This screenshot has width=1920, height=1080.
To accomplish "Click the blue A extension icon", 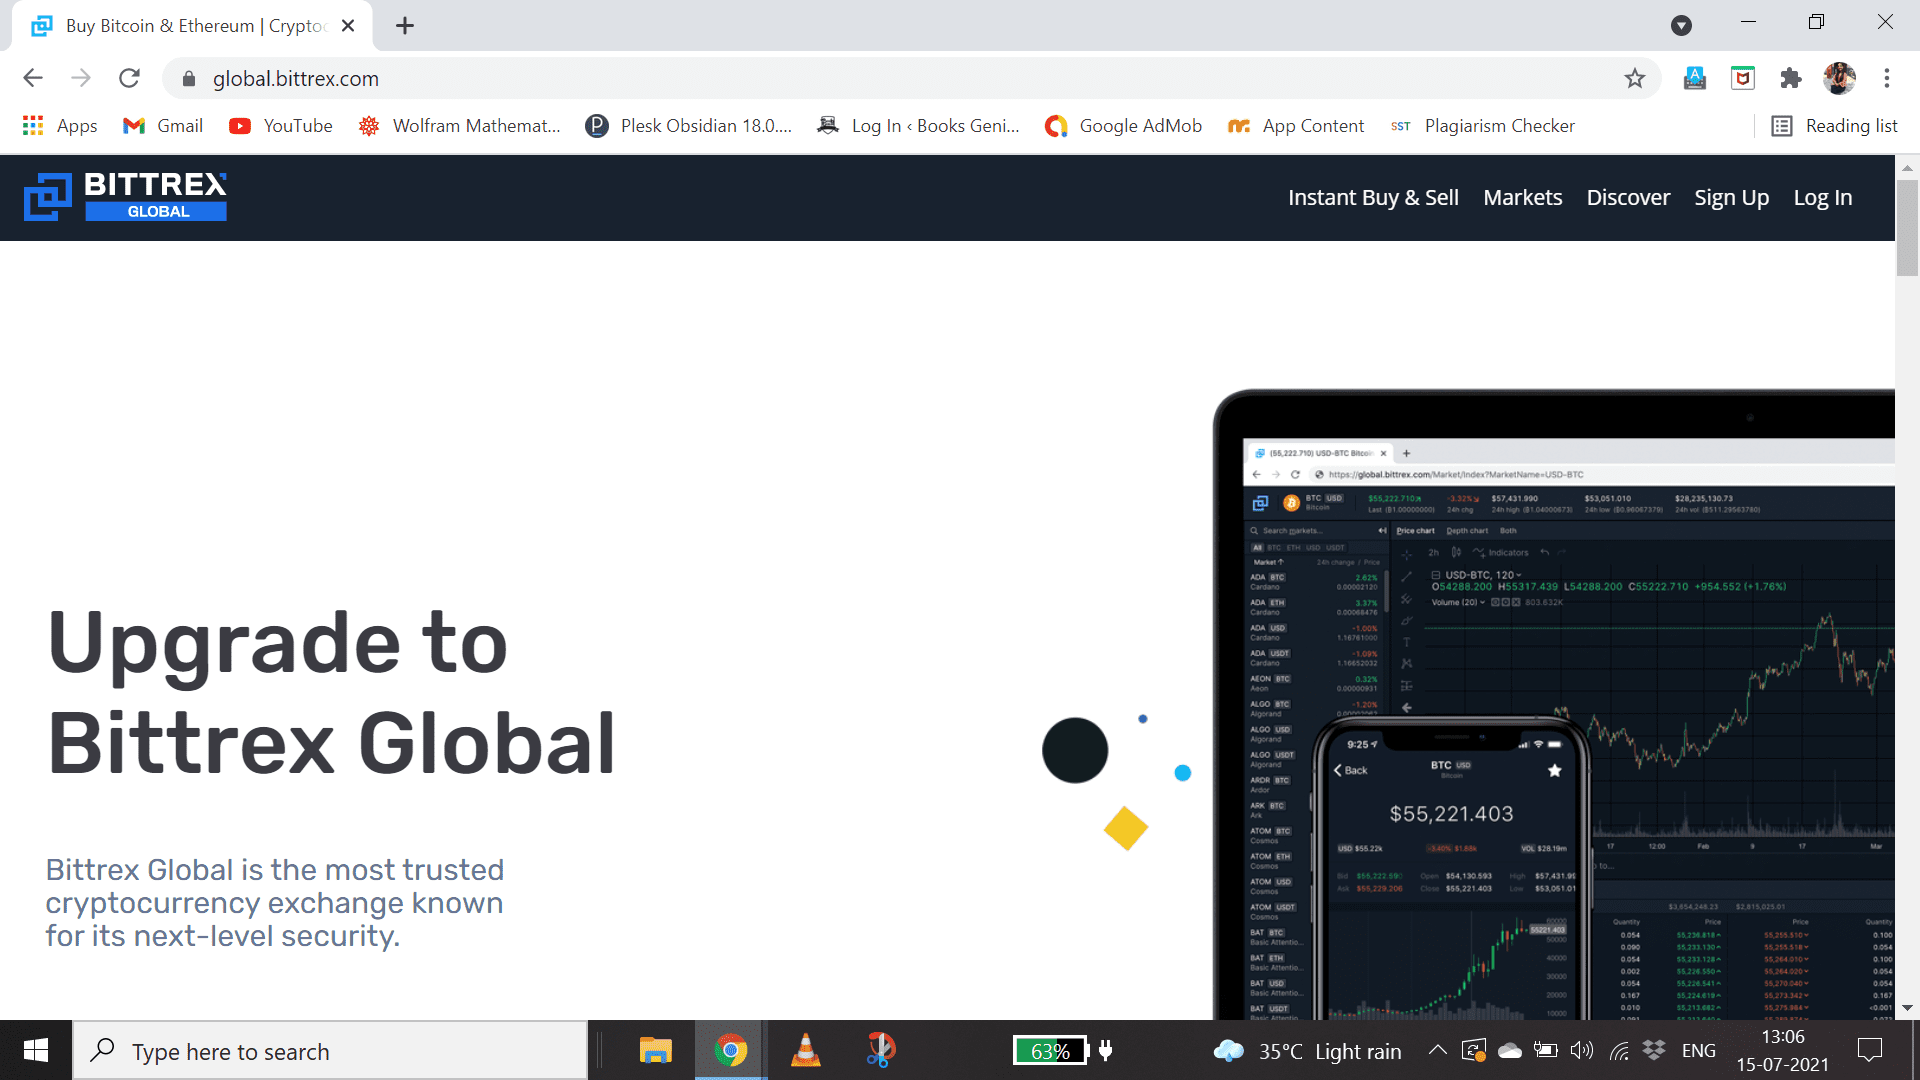I will pos(1695,78).
